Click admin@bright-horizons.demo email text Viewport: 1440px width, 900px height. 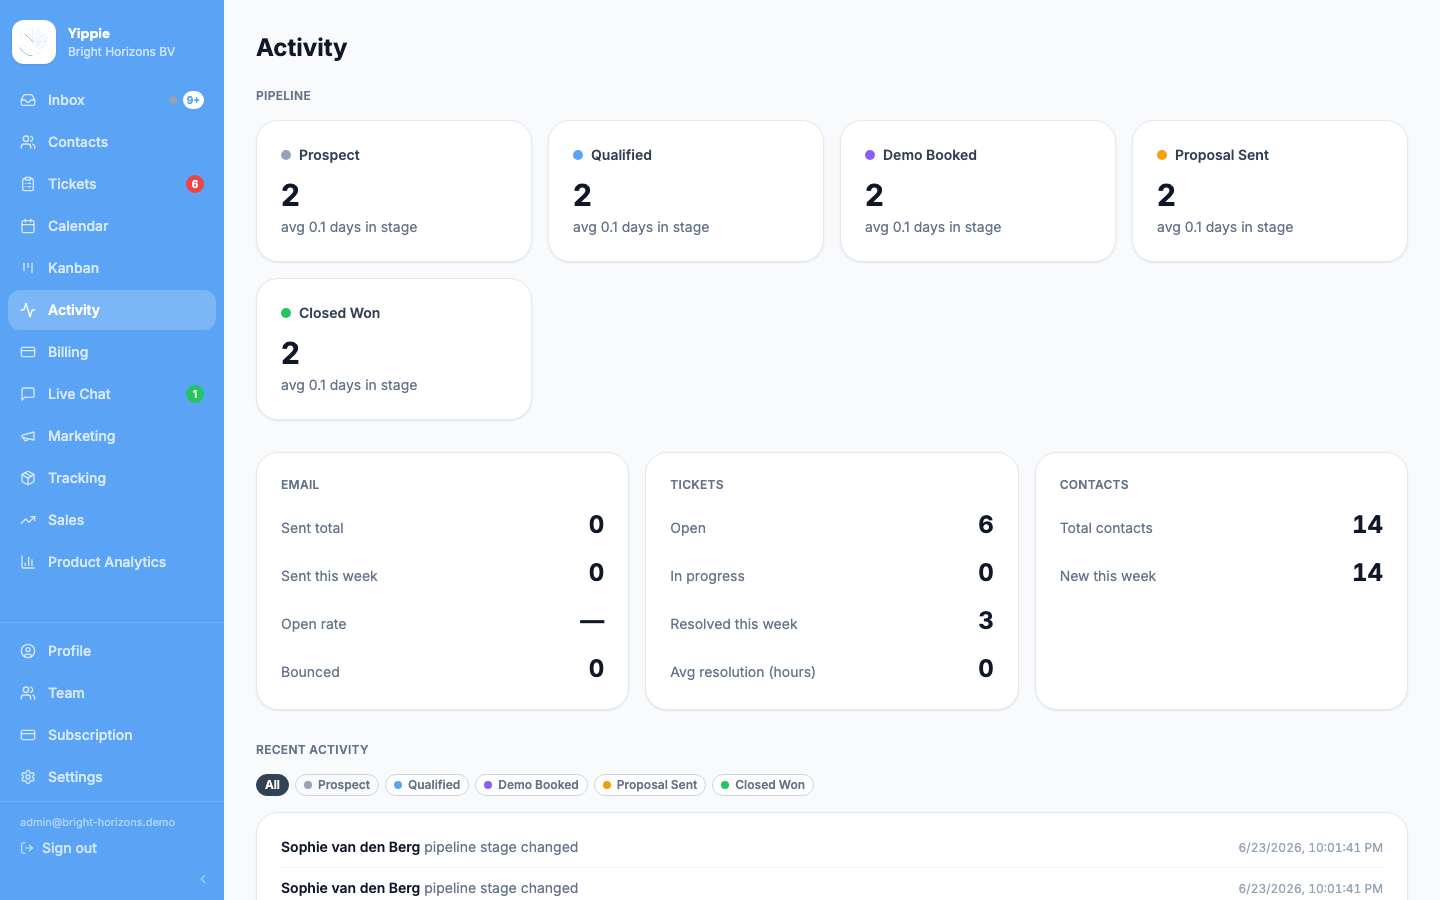click(x=97, y=822)
